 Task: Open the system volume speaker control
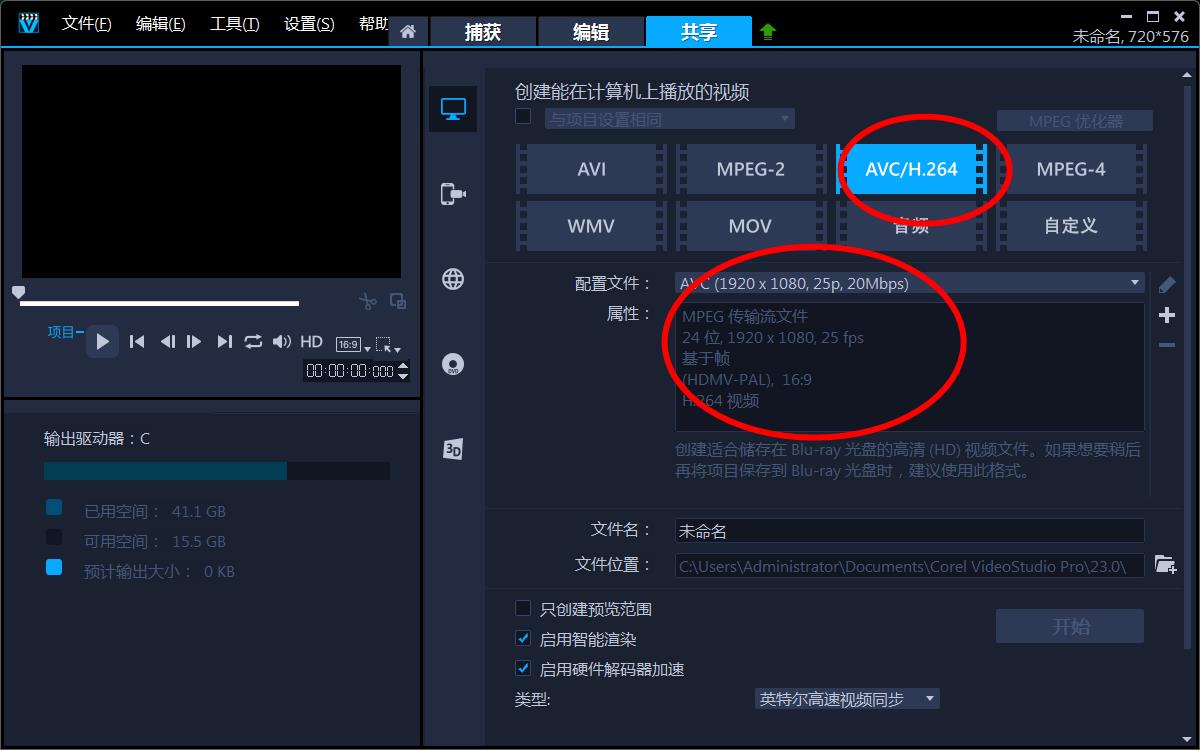tap(282, 342)
